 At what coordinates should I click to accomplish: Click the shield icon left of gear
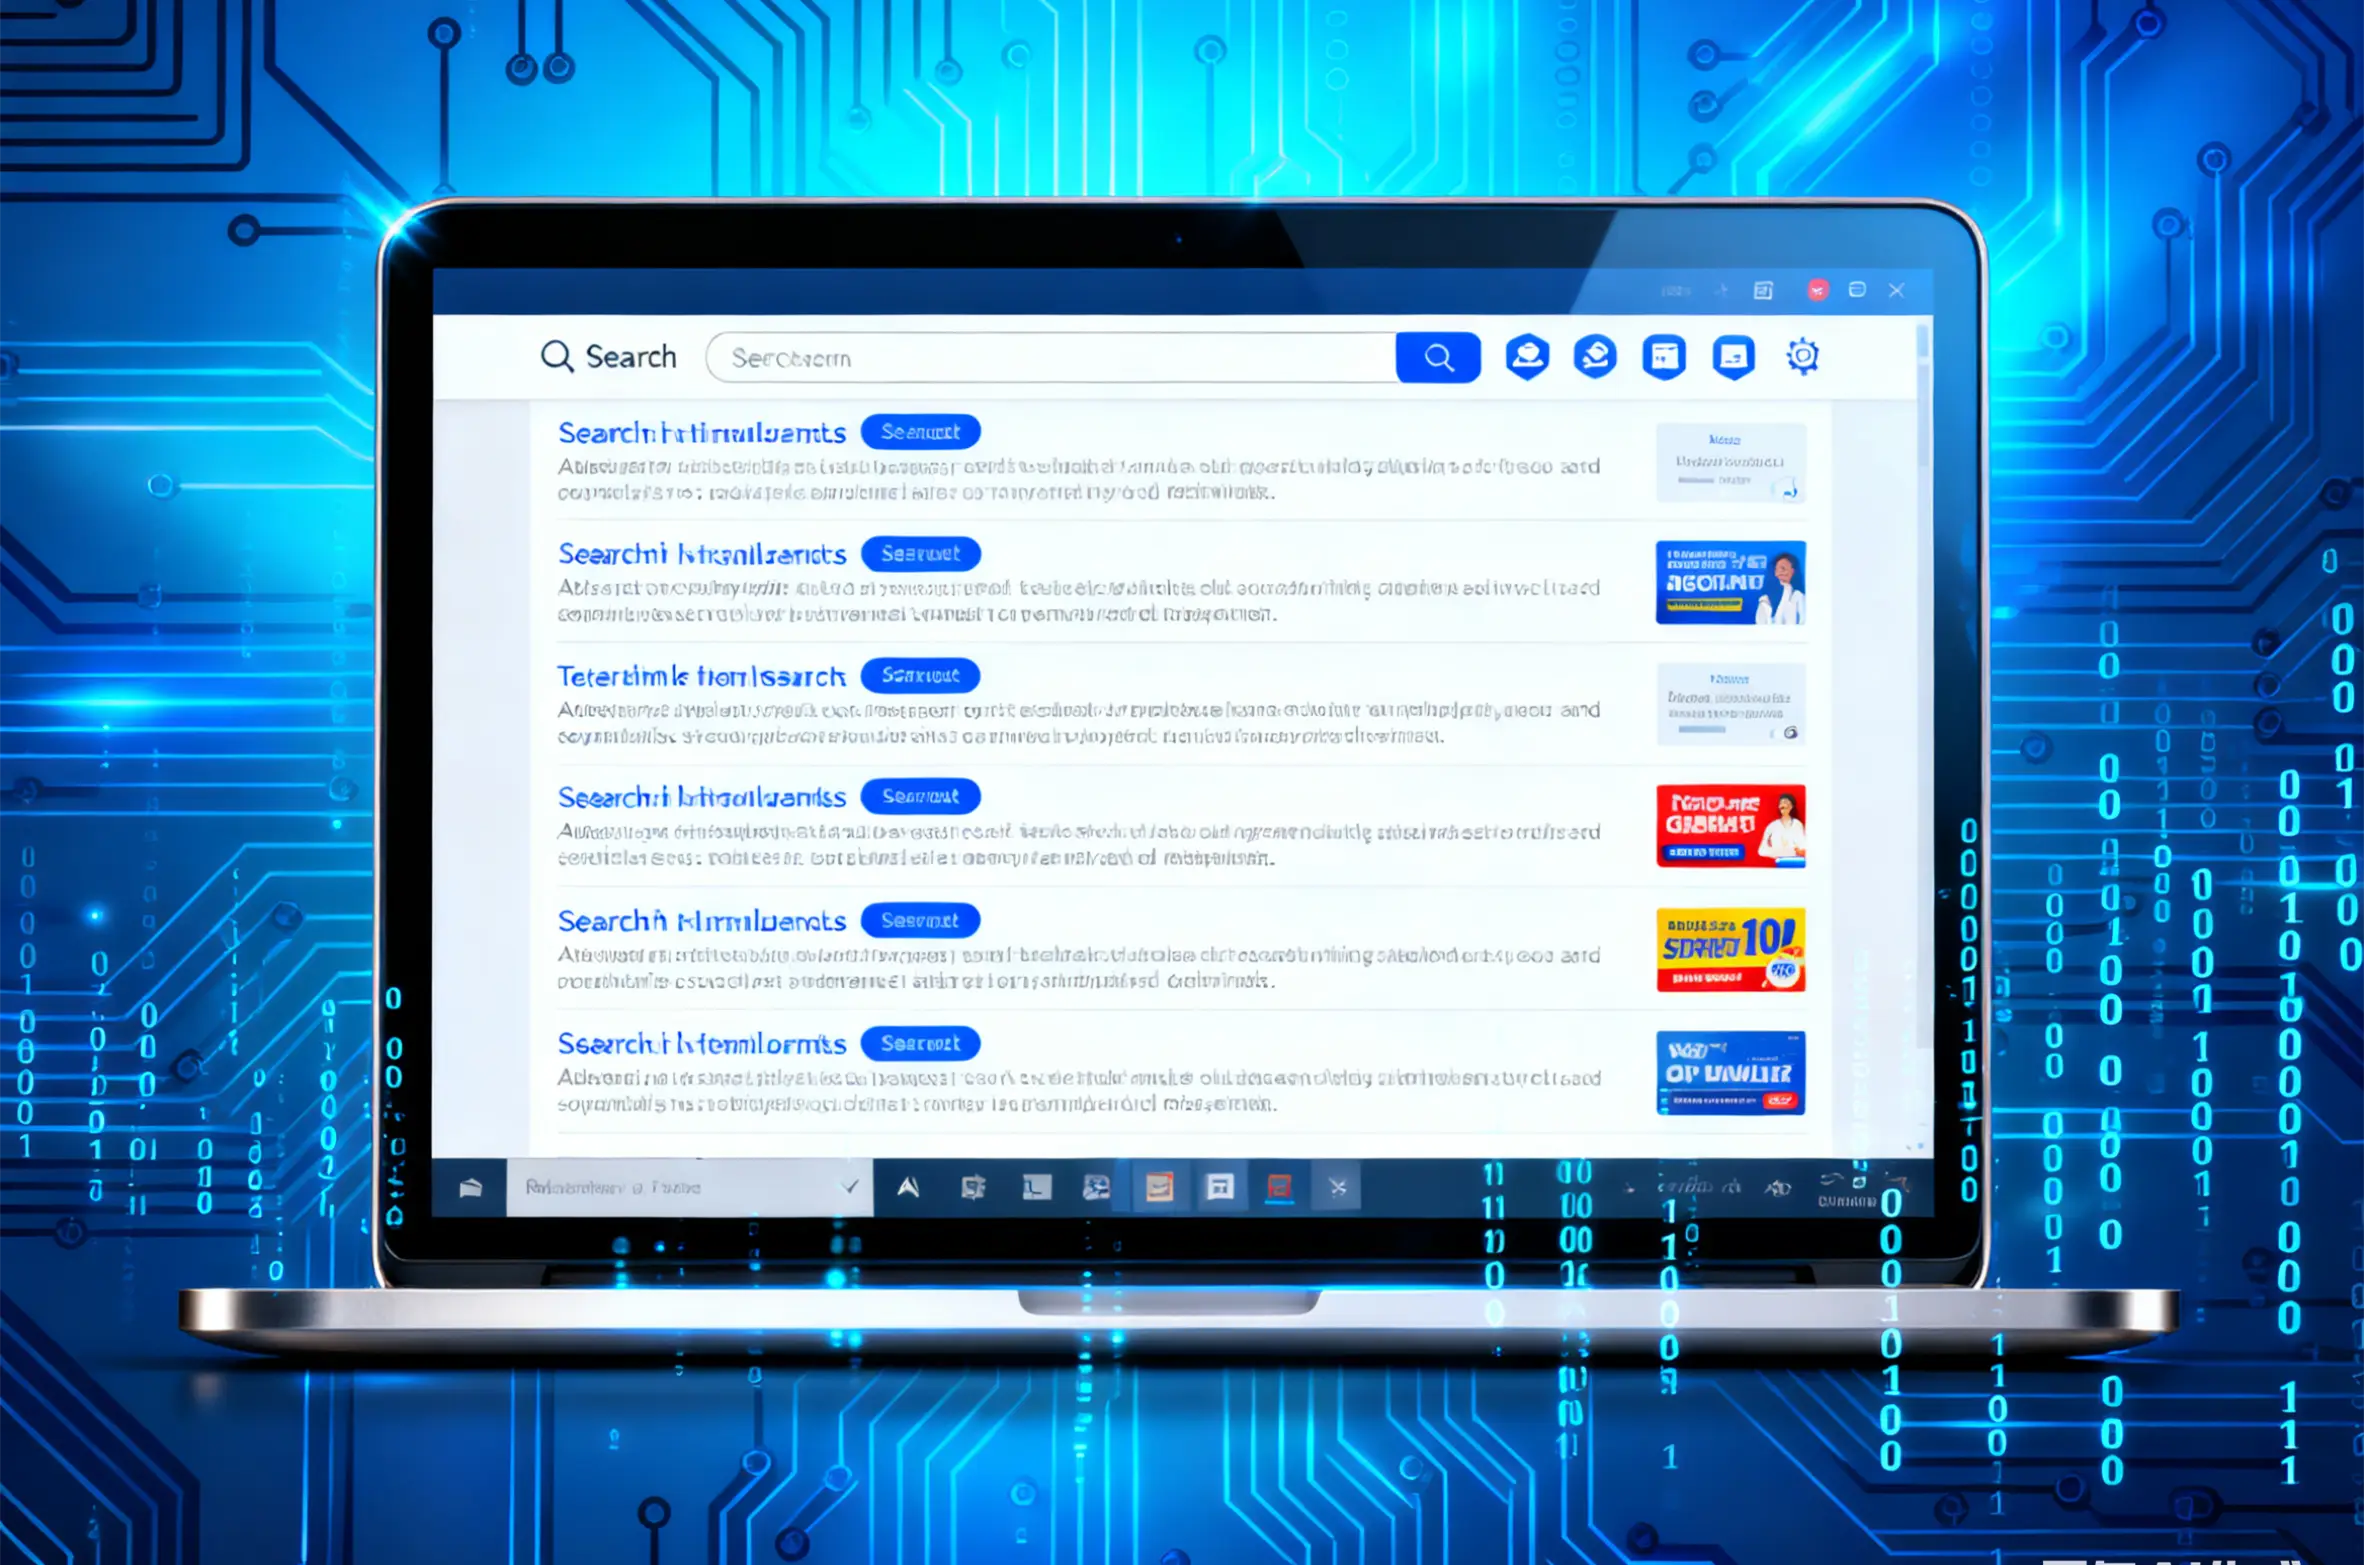click(1733, 357)
